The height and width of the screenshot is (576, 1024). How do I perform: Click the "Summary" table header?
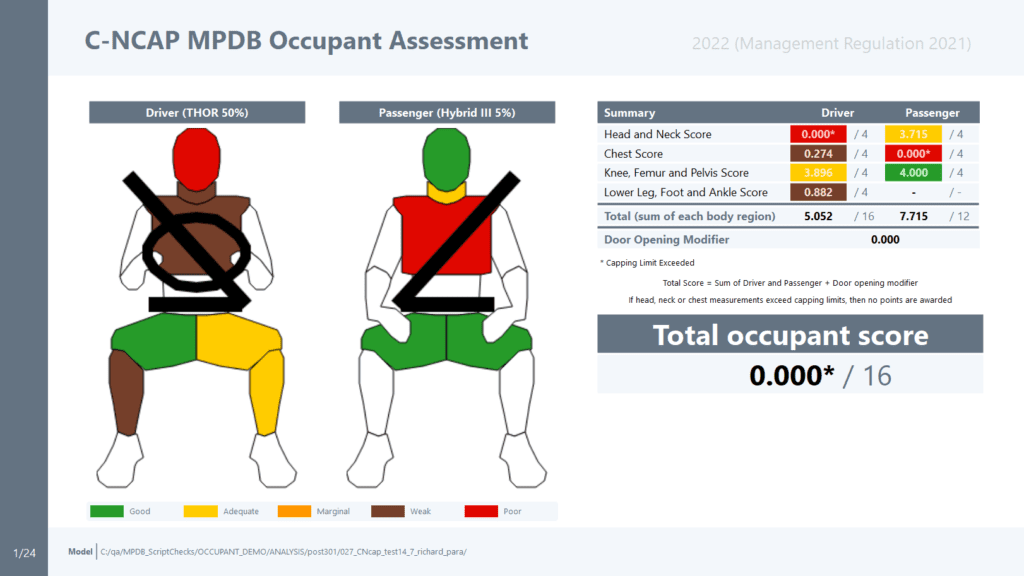(630, 112)
